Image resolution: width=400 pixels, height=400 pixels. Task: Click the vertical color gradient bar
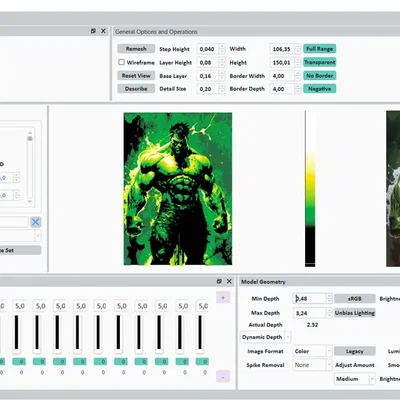click(x=310, y=189)
